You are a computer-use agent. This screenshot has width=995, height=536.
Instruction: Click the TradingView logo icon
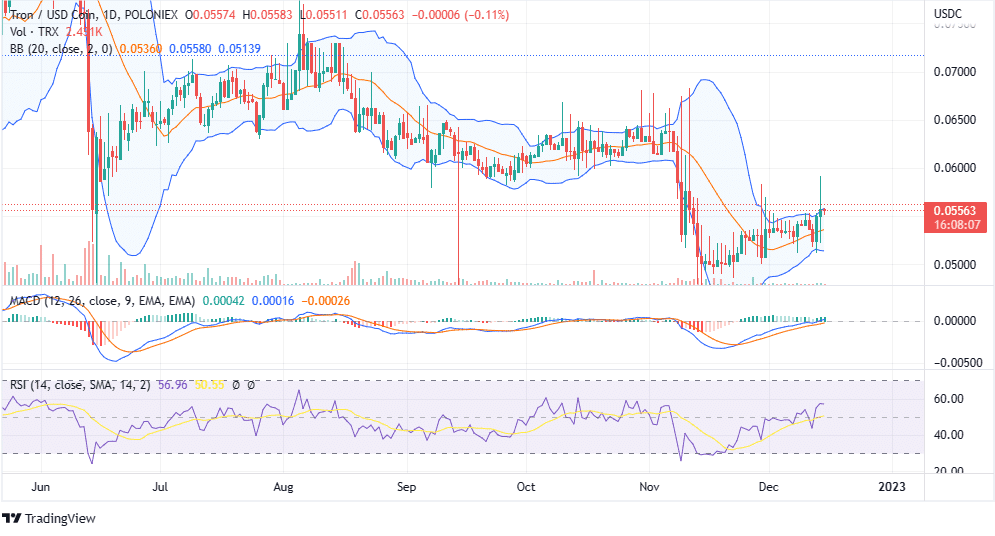tap(11, 518)
